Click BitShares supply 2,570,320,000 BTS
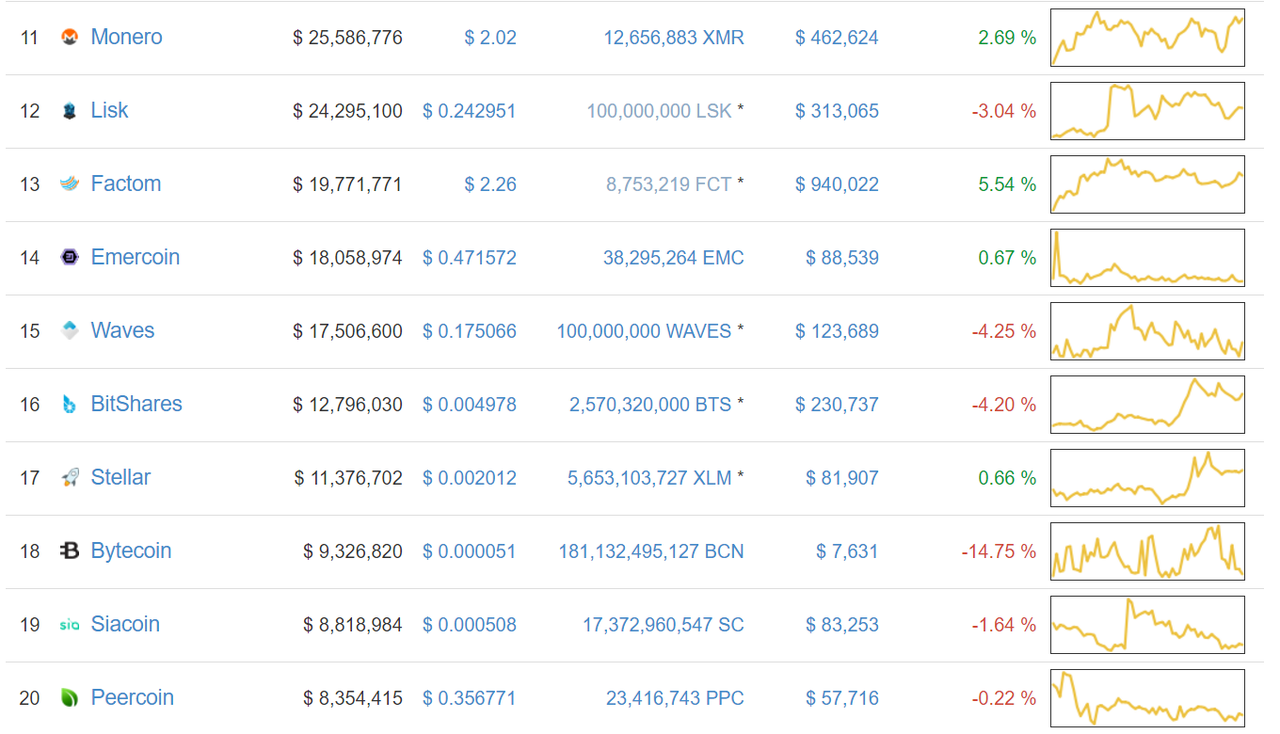This screenshot has height=734, width=1280. tap(651, 405)
